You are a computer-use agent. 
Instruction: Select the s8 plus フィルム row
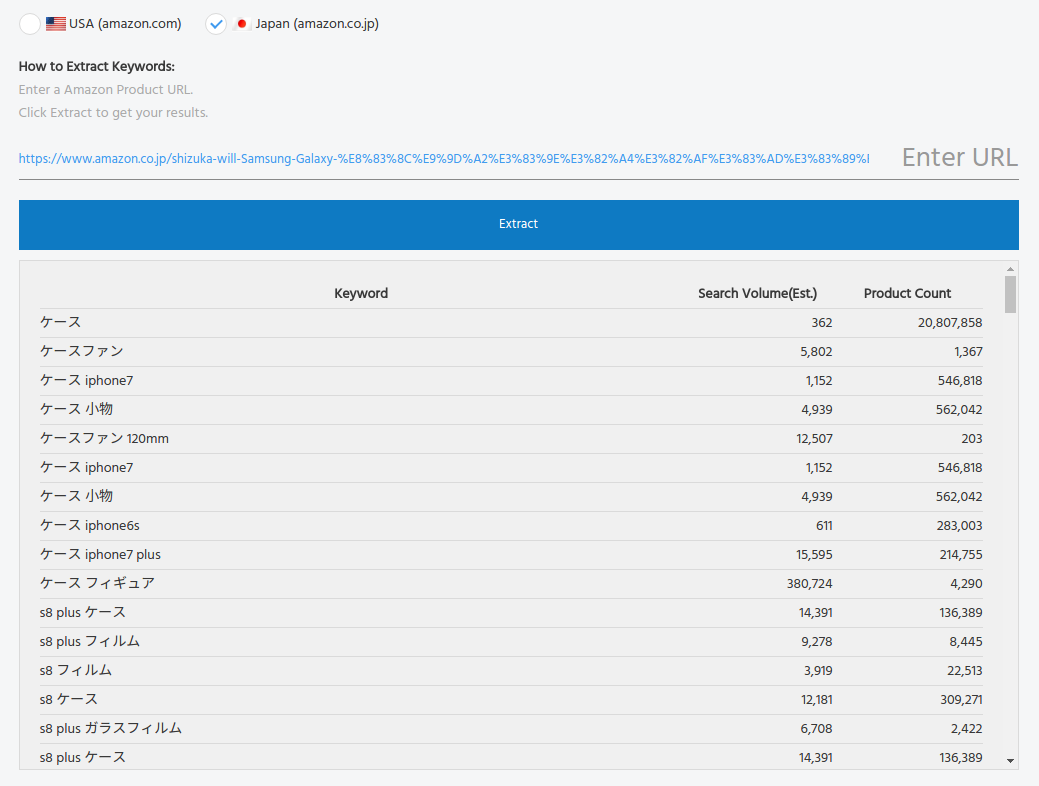[x=90, y=642]
